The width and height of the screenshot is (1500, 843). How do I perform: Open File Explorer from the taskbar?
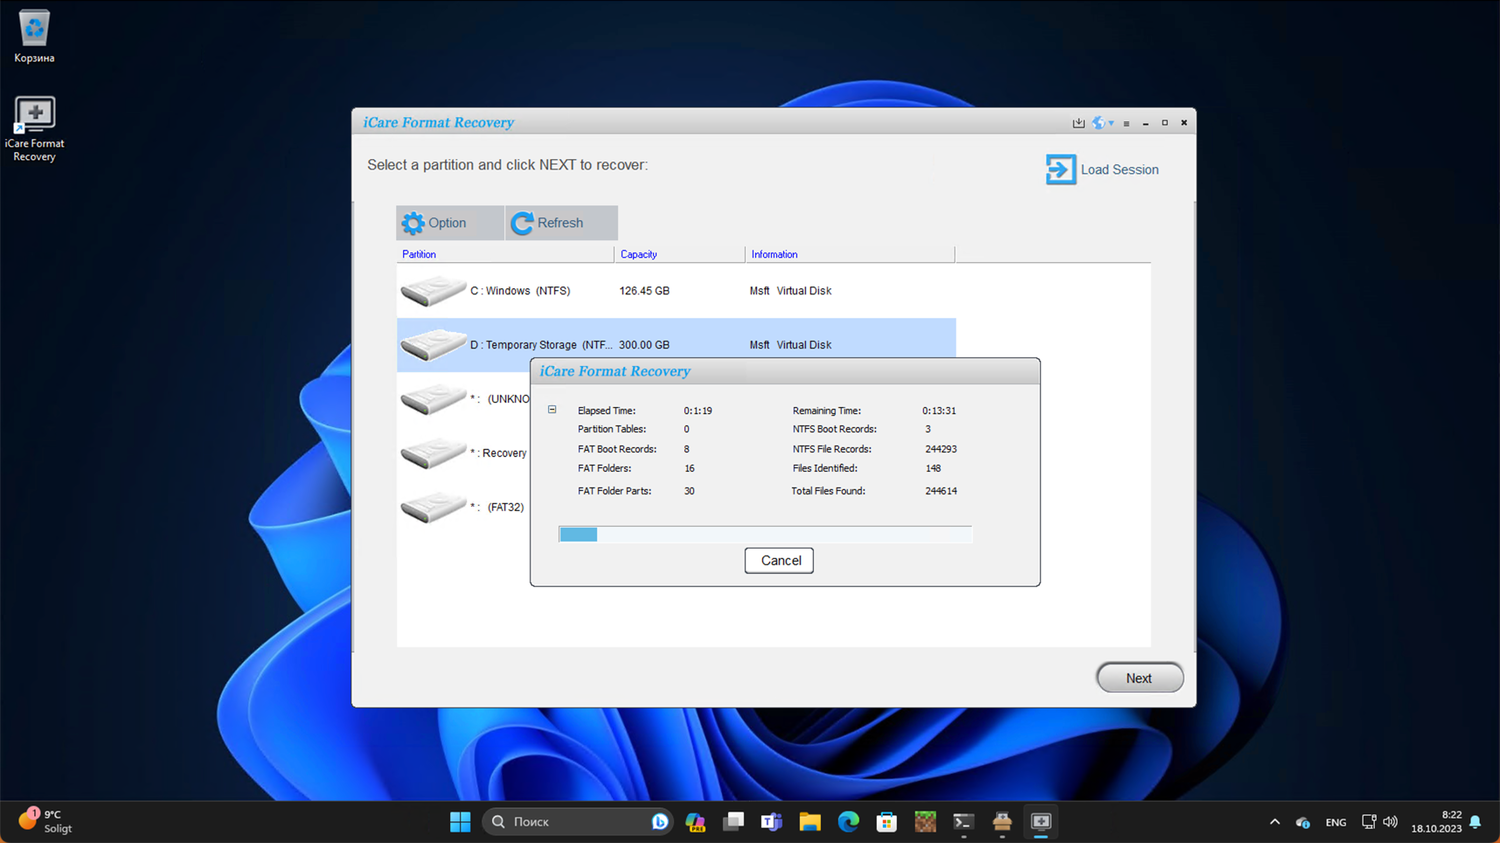[810, 822]
